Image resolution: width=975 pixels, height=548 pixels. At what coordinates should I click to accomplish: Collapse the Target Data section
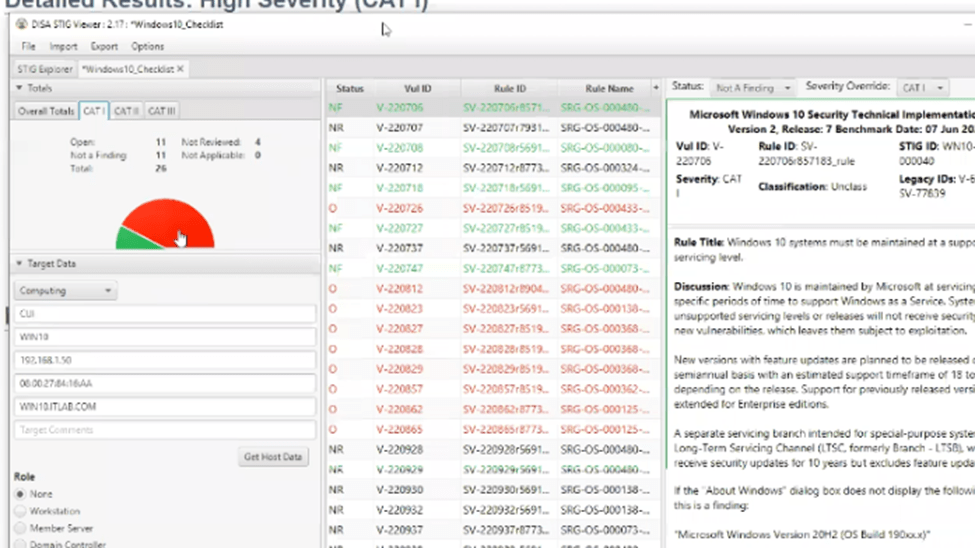click(x=19, y=264)
